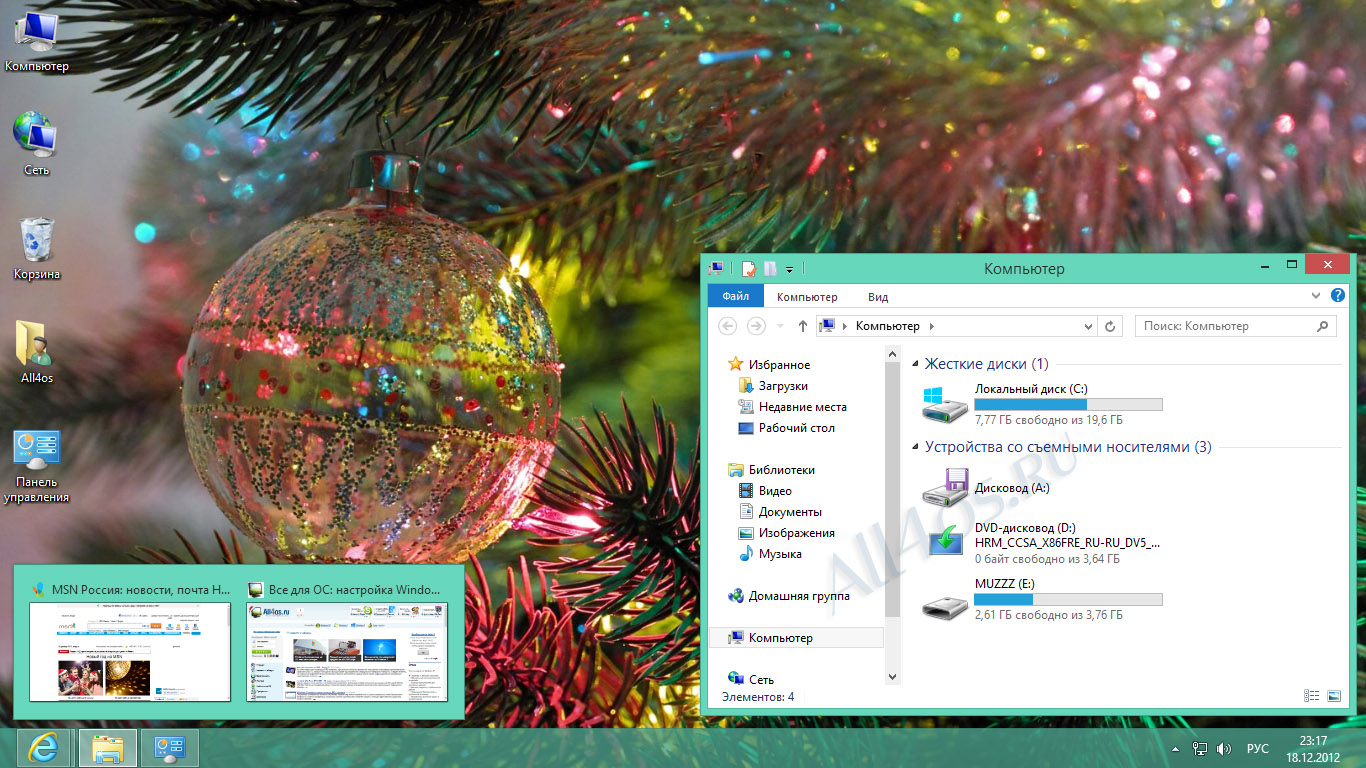The image size is (1366, 768).
Task: Click the Forward navigation arrow
Action: coord(757,326)
